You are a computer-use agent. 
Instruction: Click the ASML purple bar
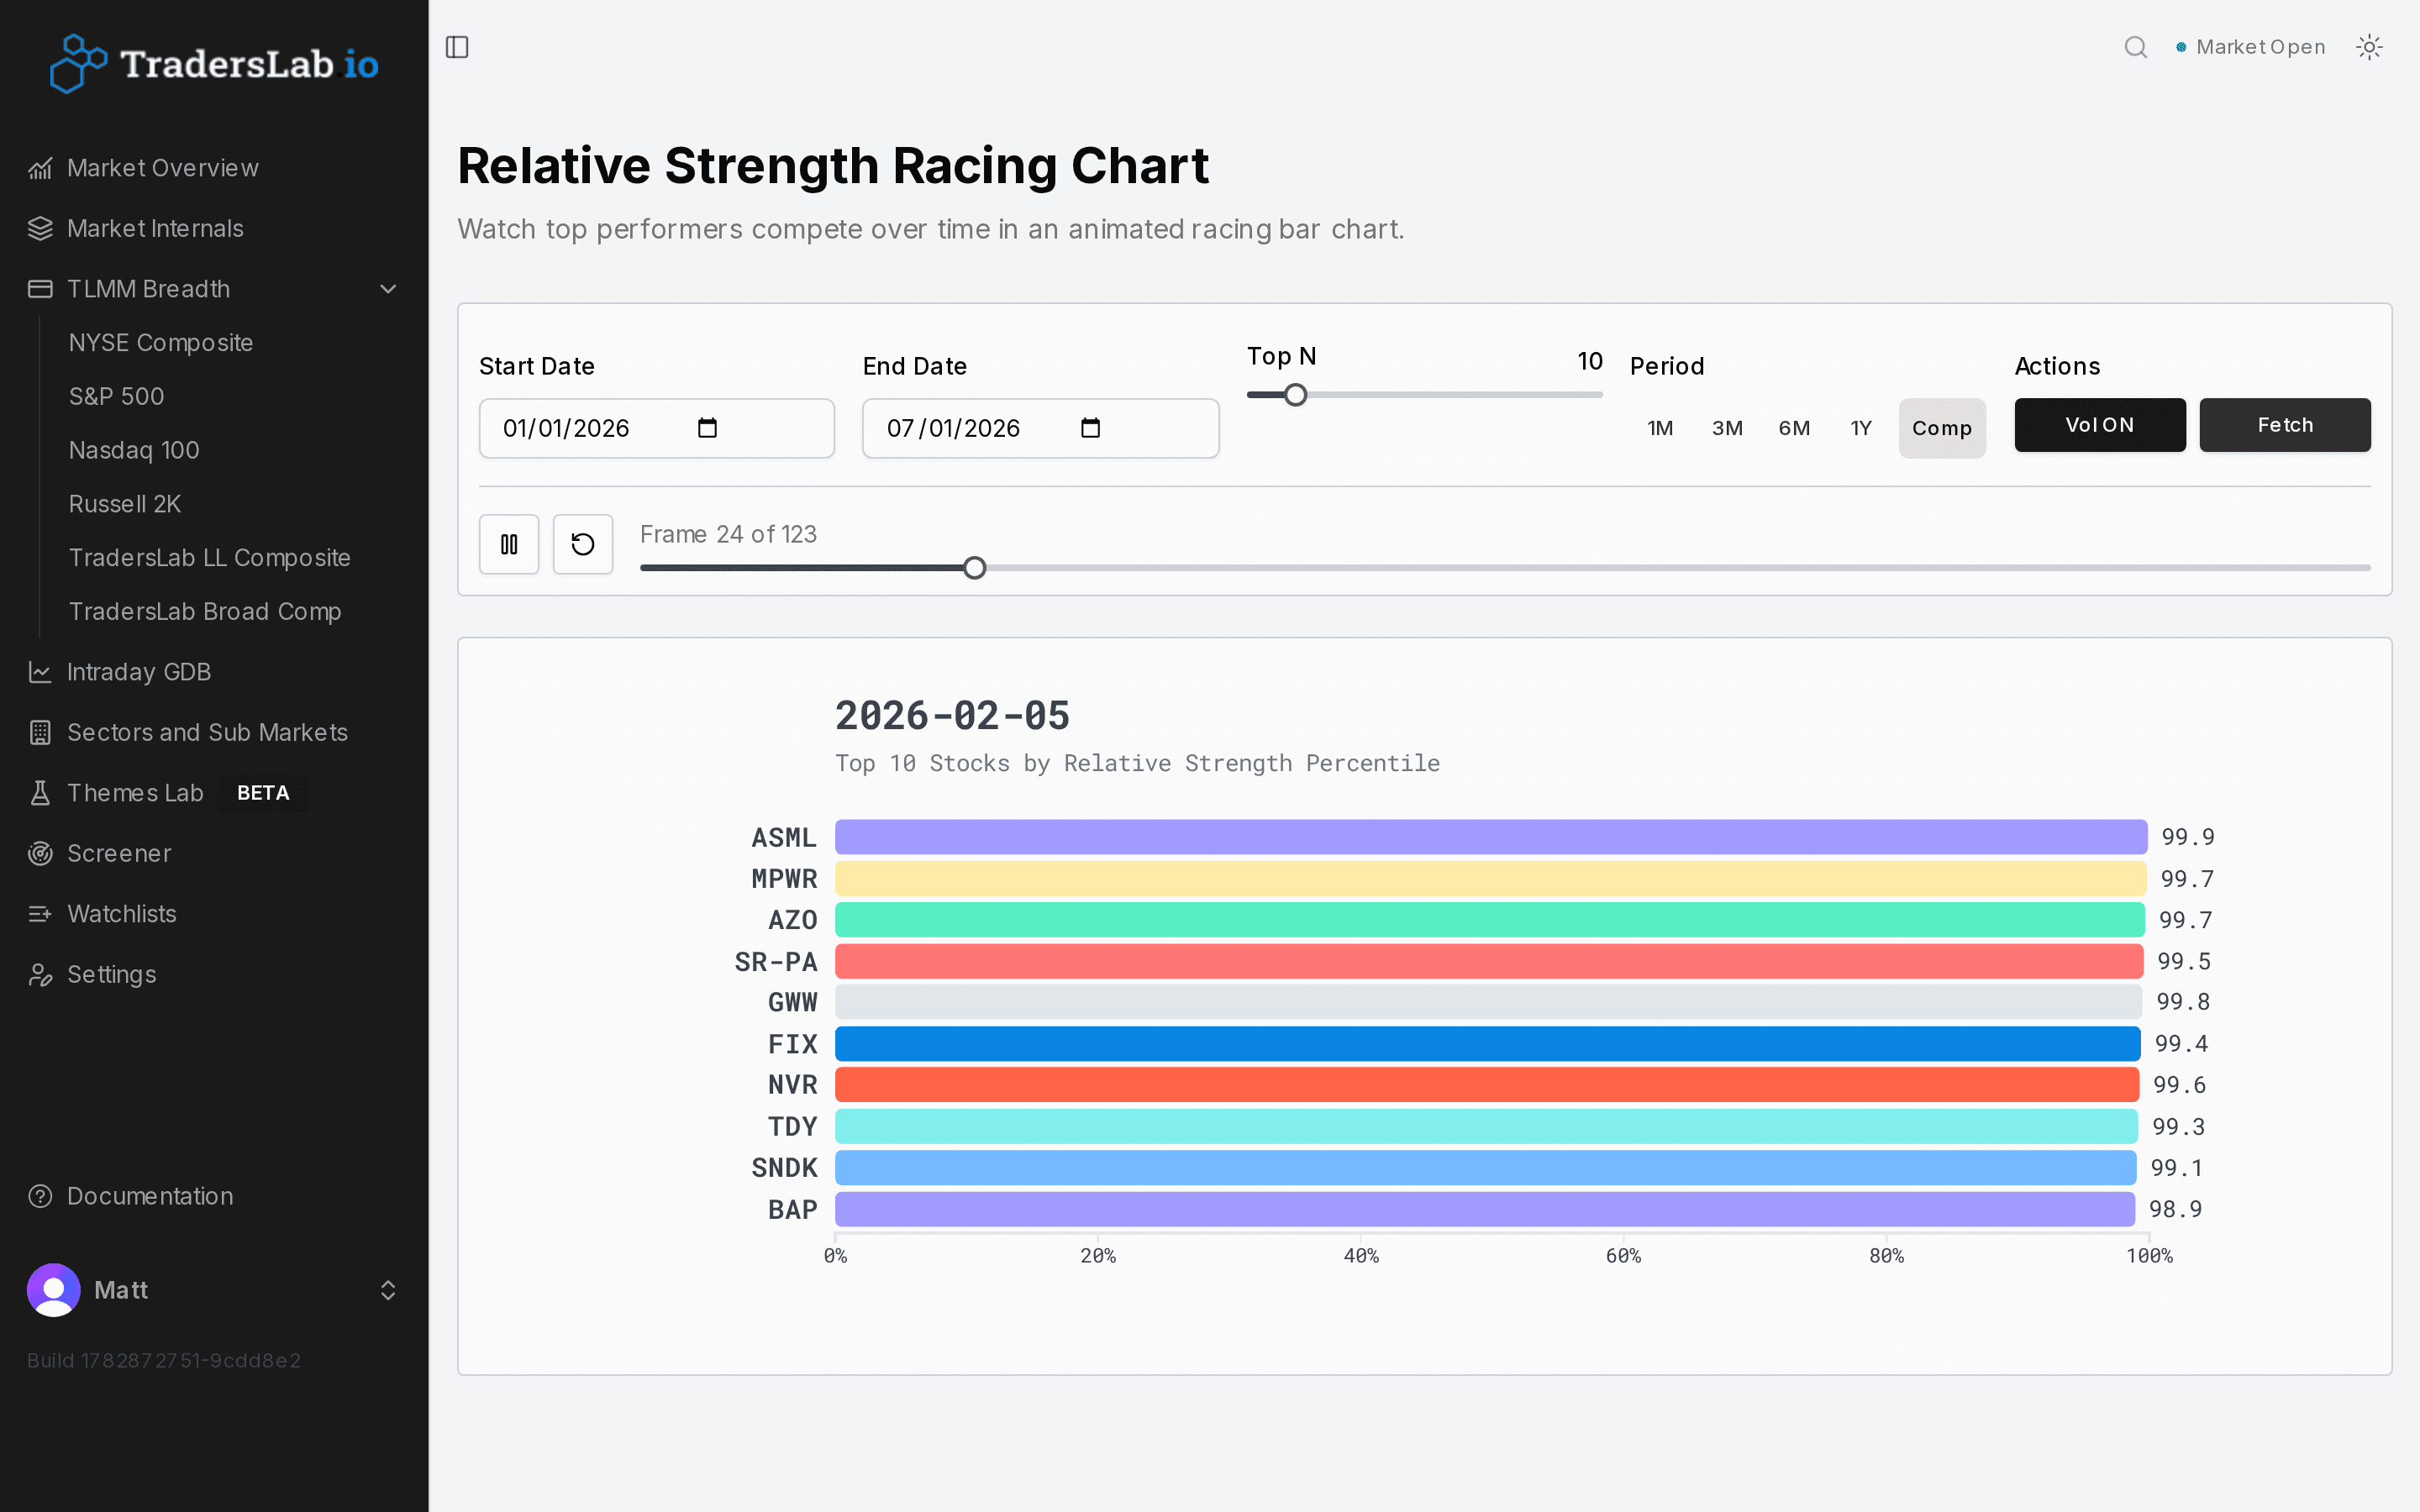pyautogui.click(x=1490, y=837)
